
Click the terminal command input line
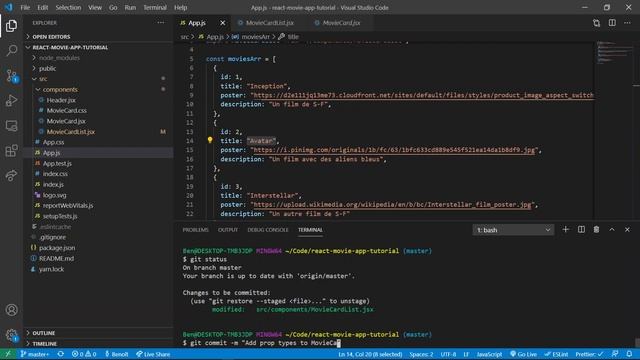[x=261, y=343]
